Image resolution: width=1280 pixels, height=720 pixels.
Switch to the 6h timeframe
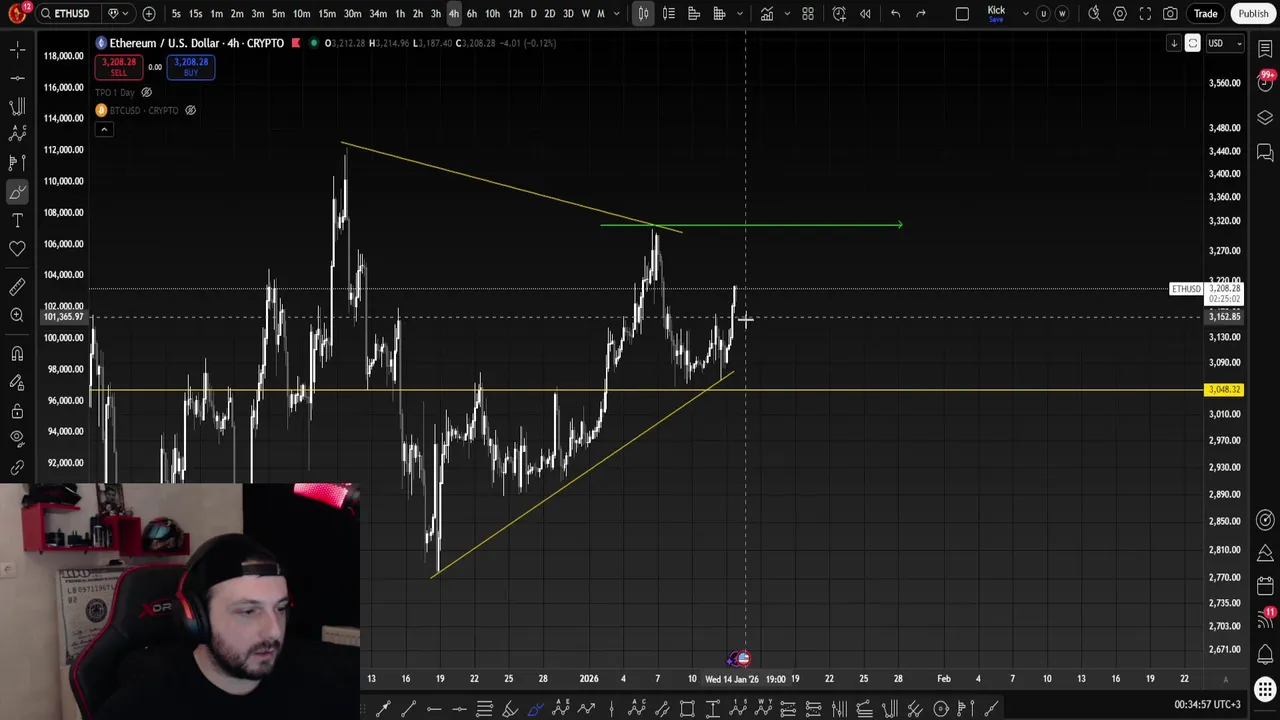pos(472,13)
